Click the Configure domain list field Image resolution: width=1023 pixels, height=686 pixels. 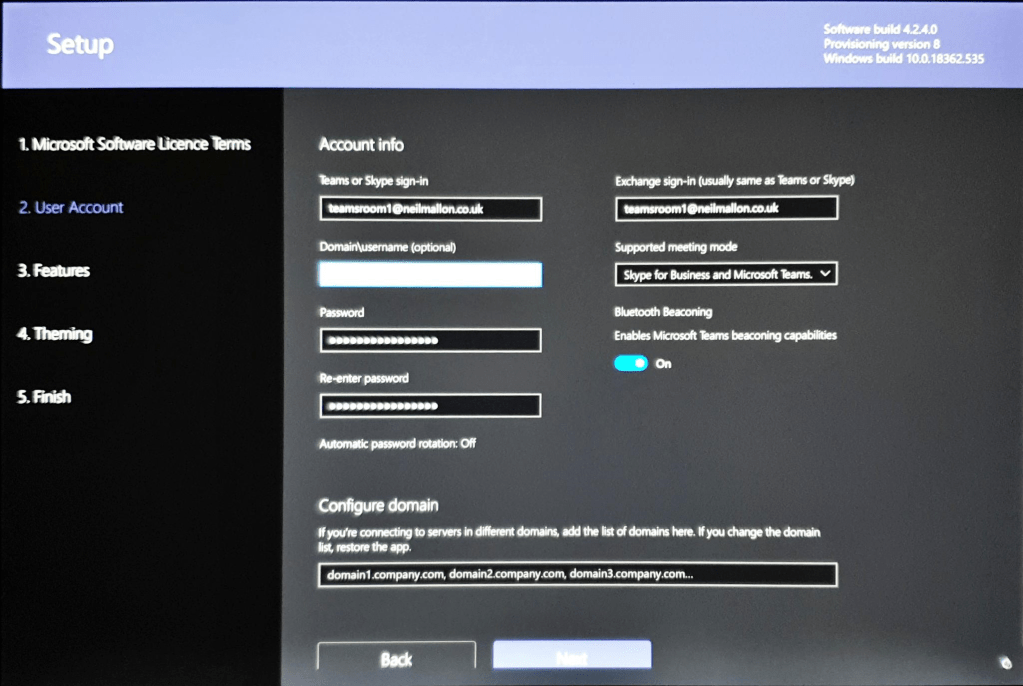(577, 575)
